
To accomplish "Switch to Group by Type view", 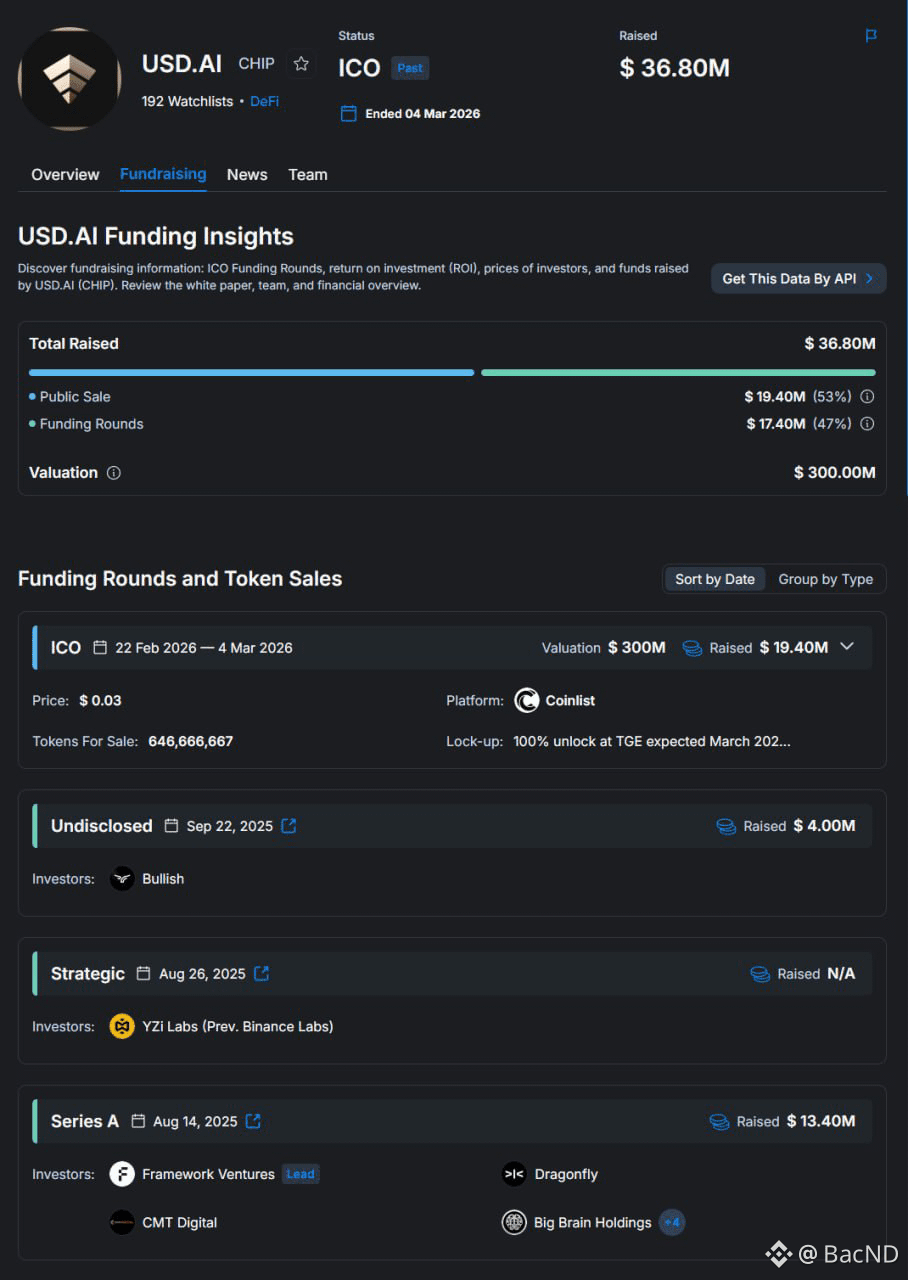I will coord(826,579).
